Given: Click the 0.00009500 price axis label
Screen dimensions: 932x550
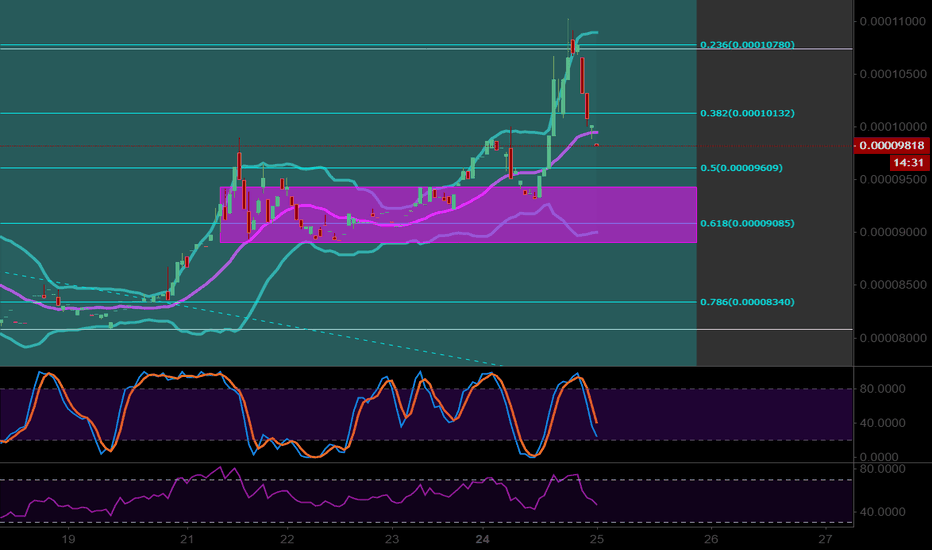Looking at the screenshot, I should 892,180.
